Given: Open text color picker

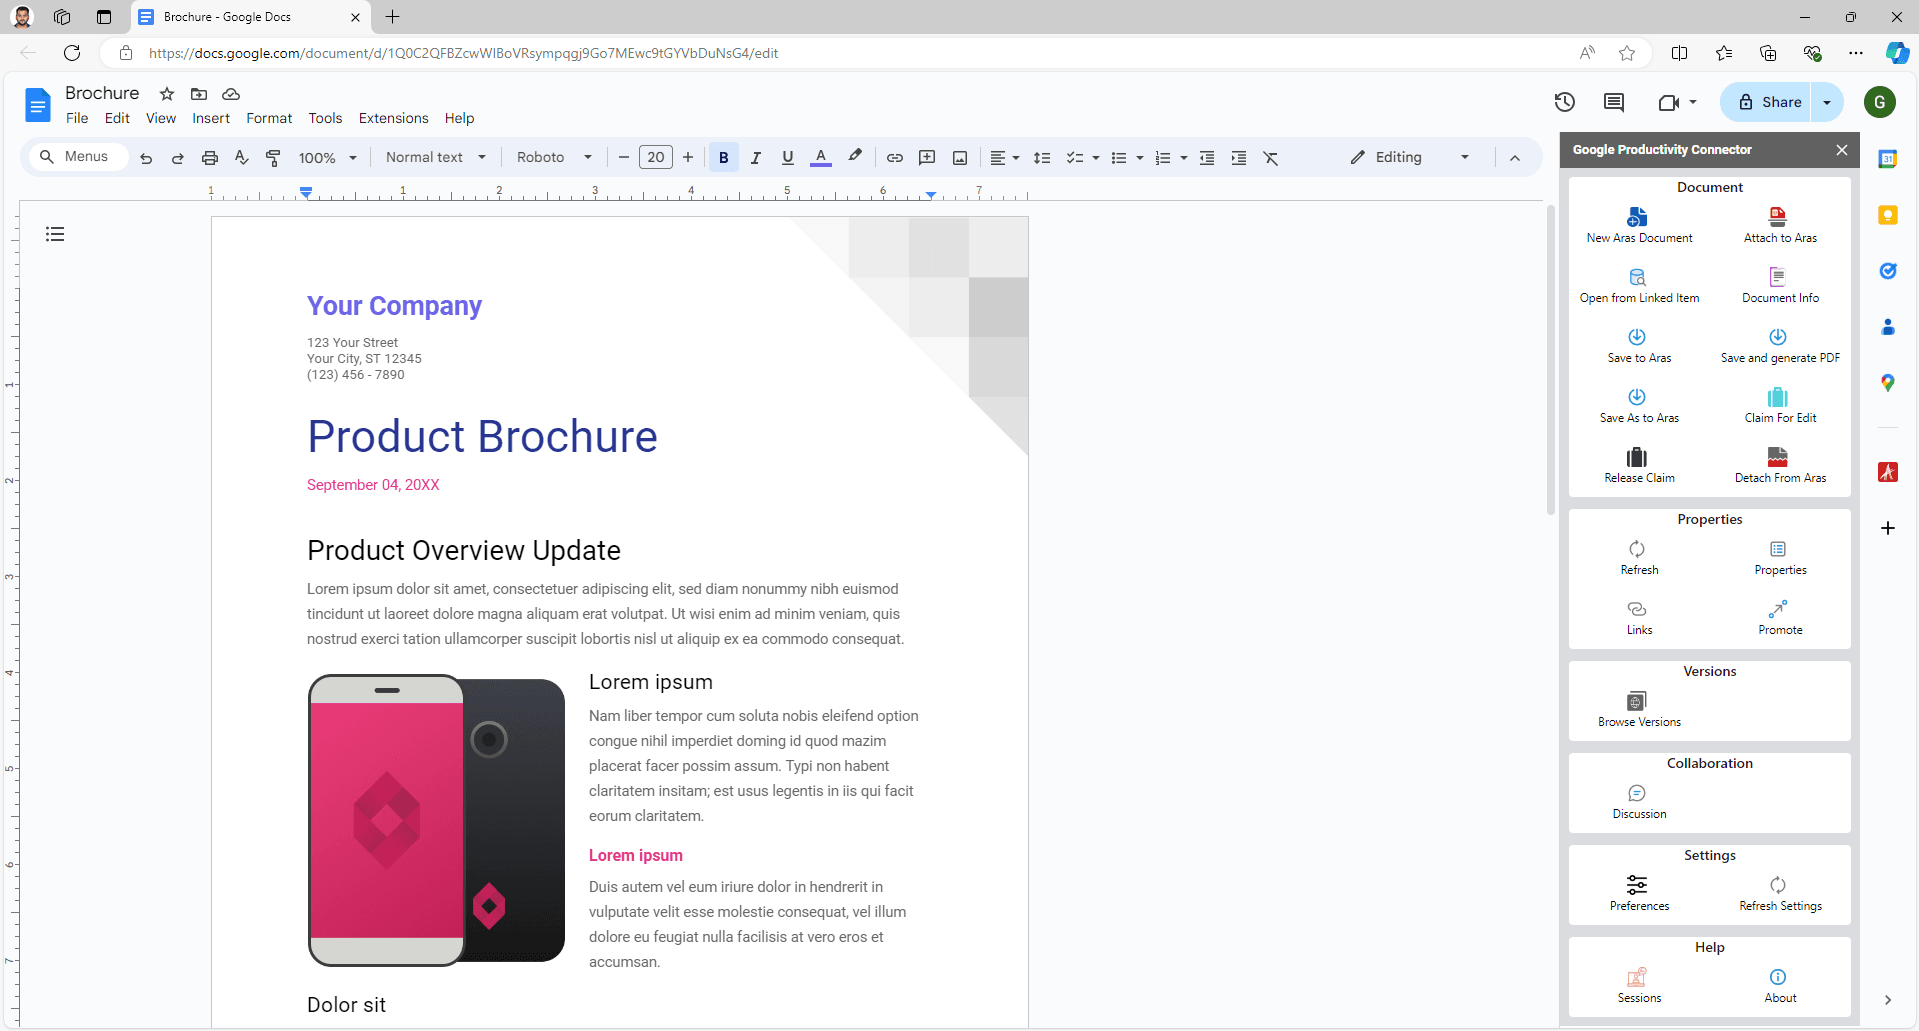Looking at the screenshot, I should click(821, 158).
